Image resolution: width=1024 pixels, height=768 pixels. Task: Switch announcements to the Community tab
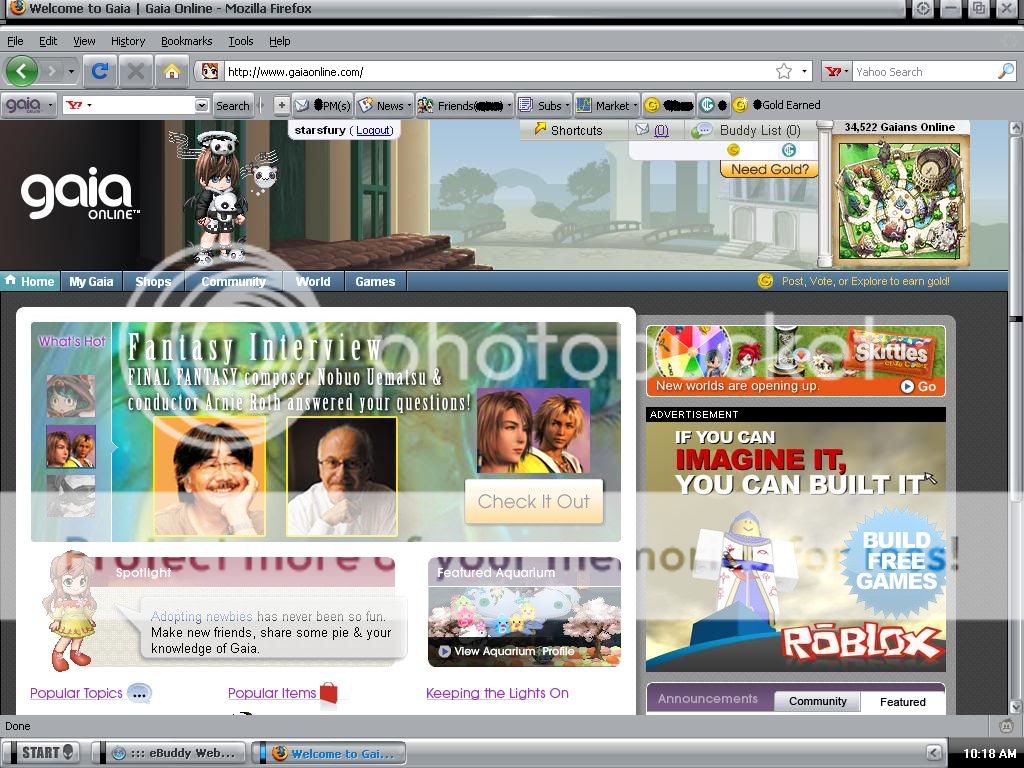[x=817, y=701]
